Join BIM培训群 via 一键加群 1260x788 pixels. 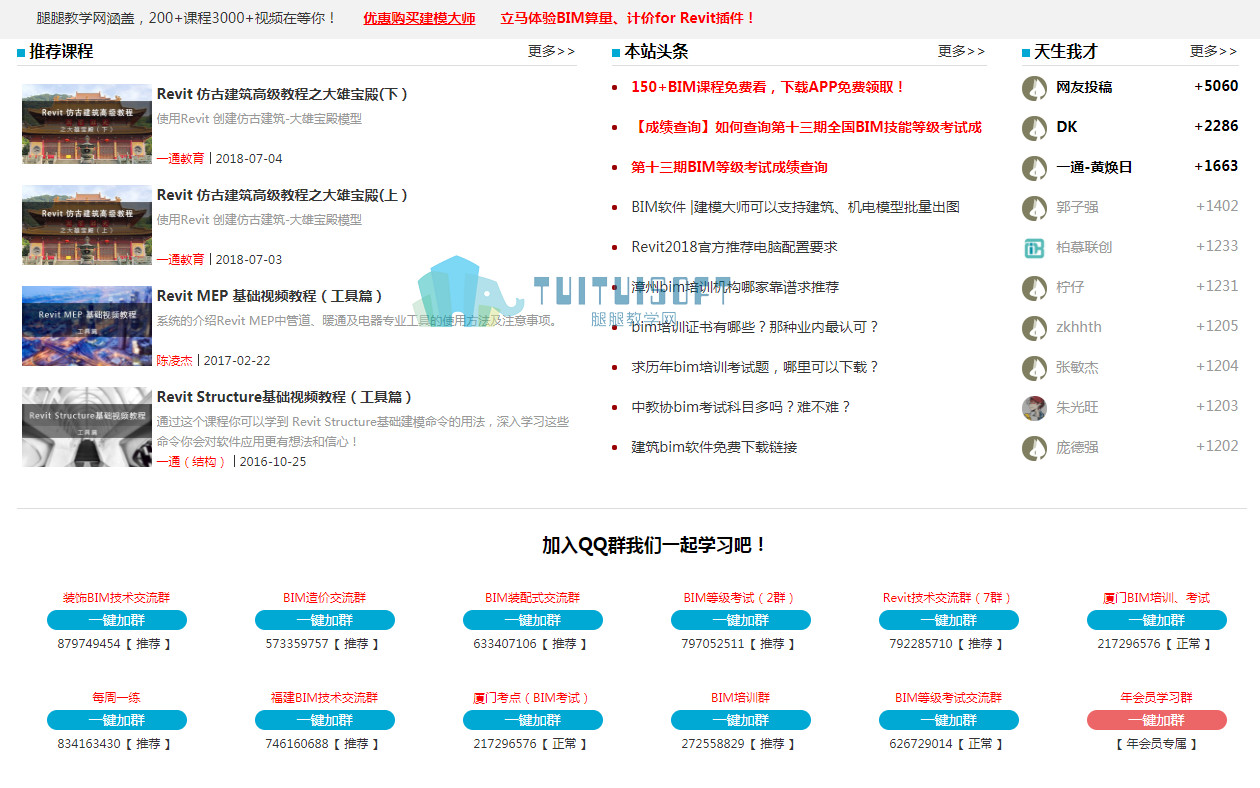click(741, 720)
